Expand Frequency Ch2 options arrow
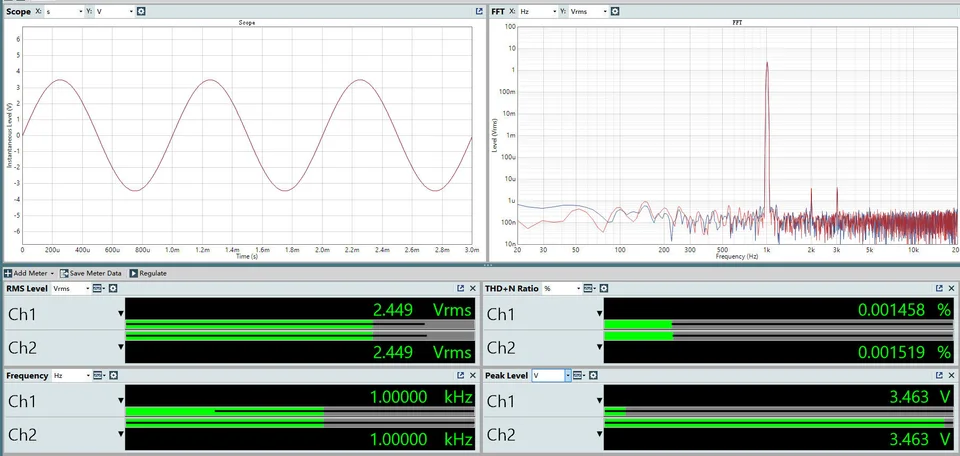This screenshot has width=960, height=456. (x=121, y=435)
